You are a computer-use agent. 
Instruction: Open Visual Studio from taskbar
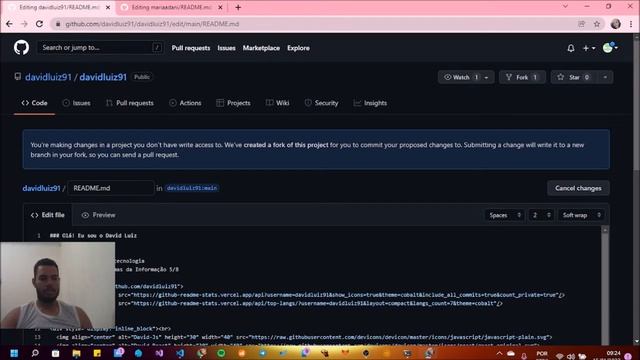coord(159,353)
